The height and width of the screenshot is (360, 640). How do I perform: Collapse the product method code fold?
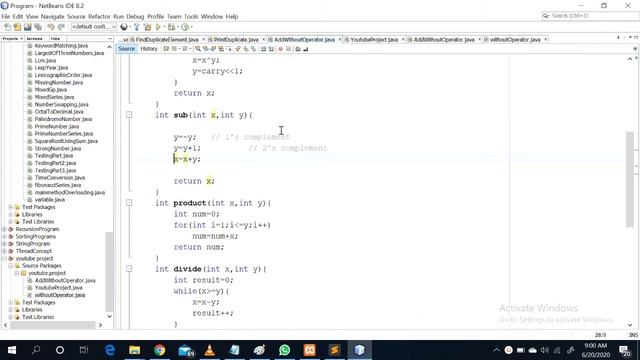pyautogui.click(x=129, y=203)
